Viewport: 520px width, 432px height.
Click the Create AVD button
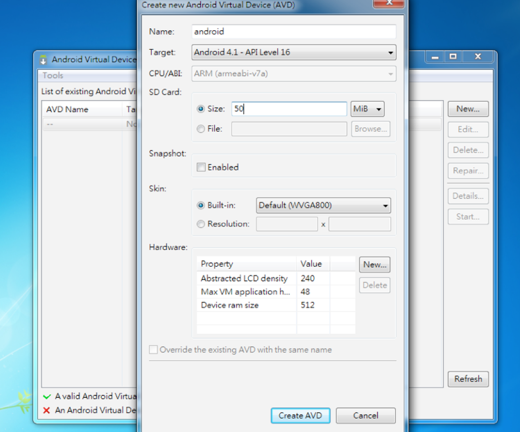tap(300, 416)
